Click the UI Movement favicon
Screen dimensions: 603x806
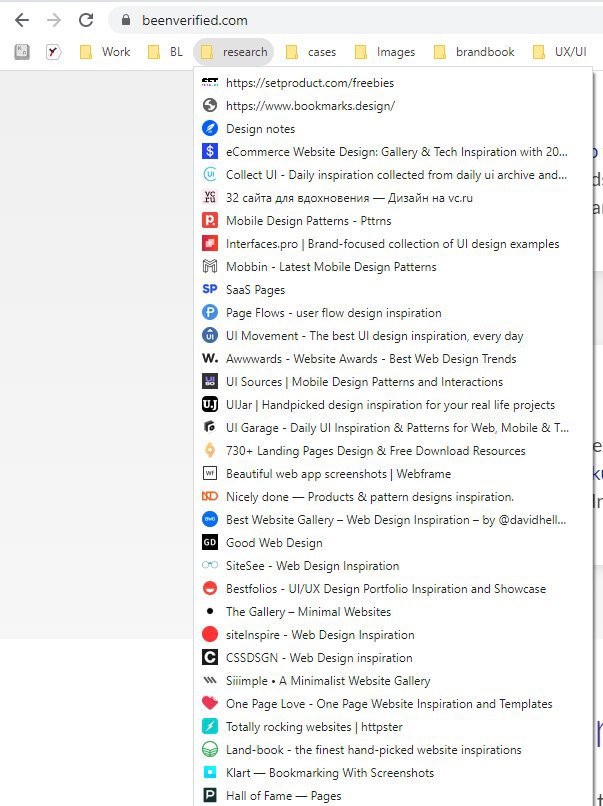[x=210, y=336]
